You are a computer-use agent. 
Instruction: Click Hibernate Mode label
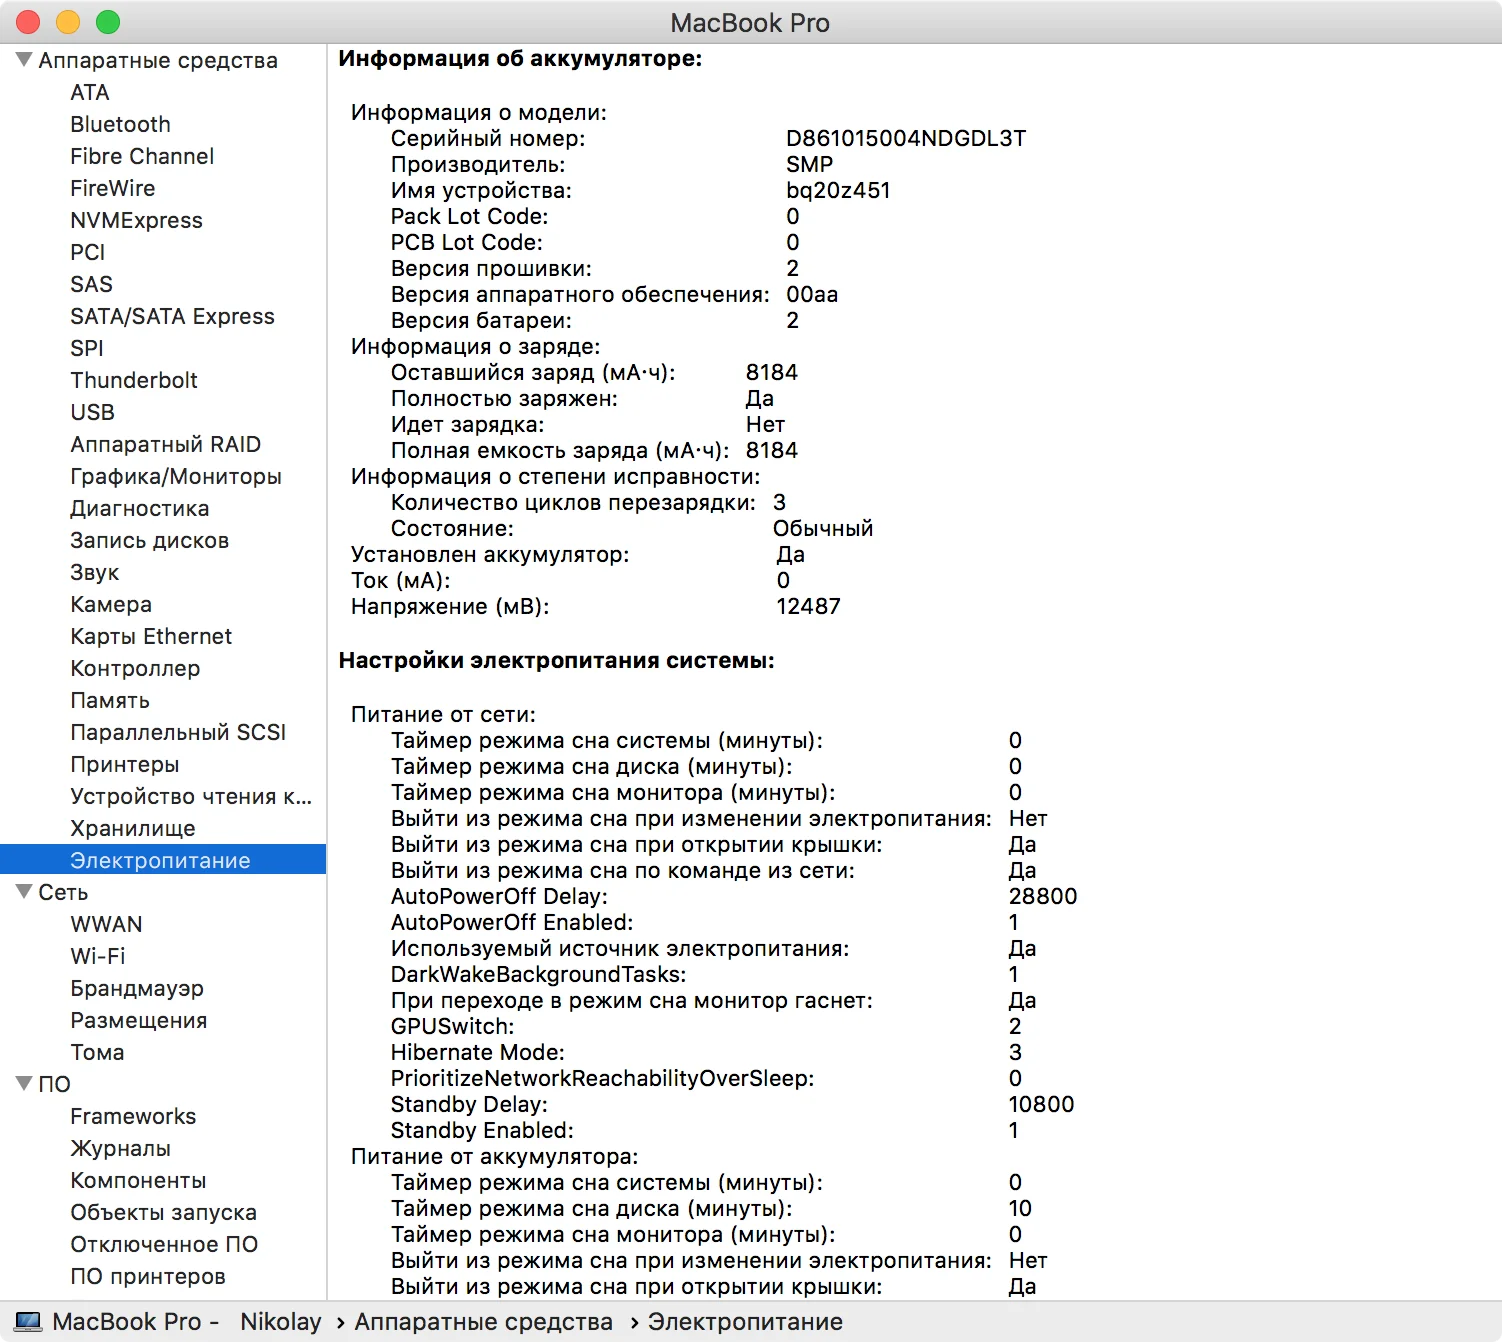[x=478, y=1052]
